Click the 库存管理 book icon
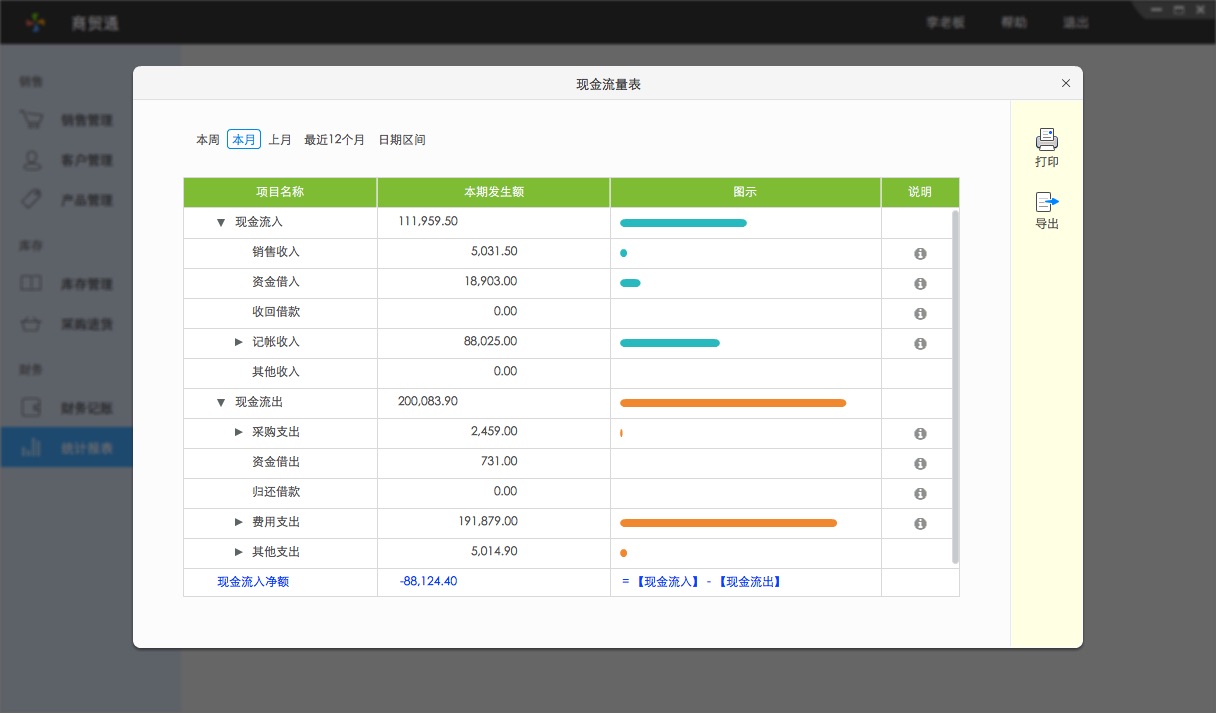This screenshot has height=713, width=1216. 33,283
